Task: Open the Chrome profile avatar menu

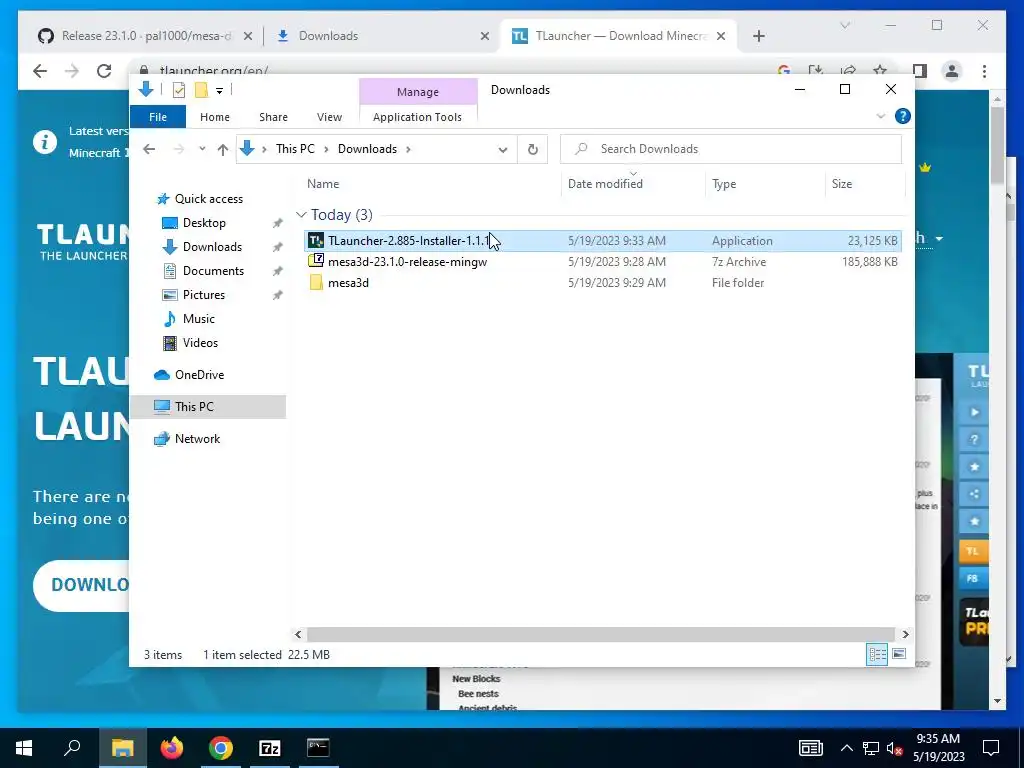Action: [952, 71]
